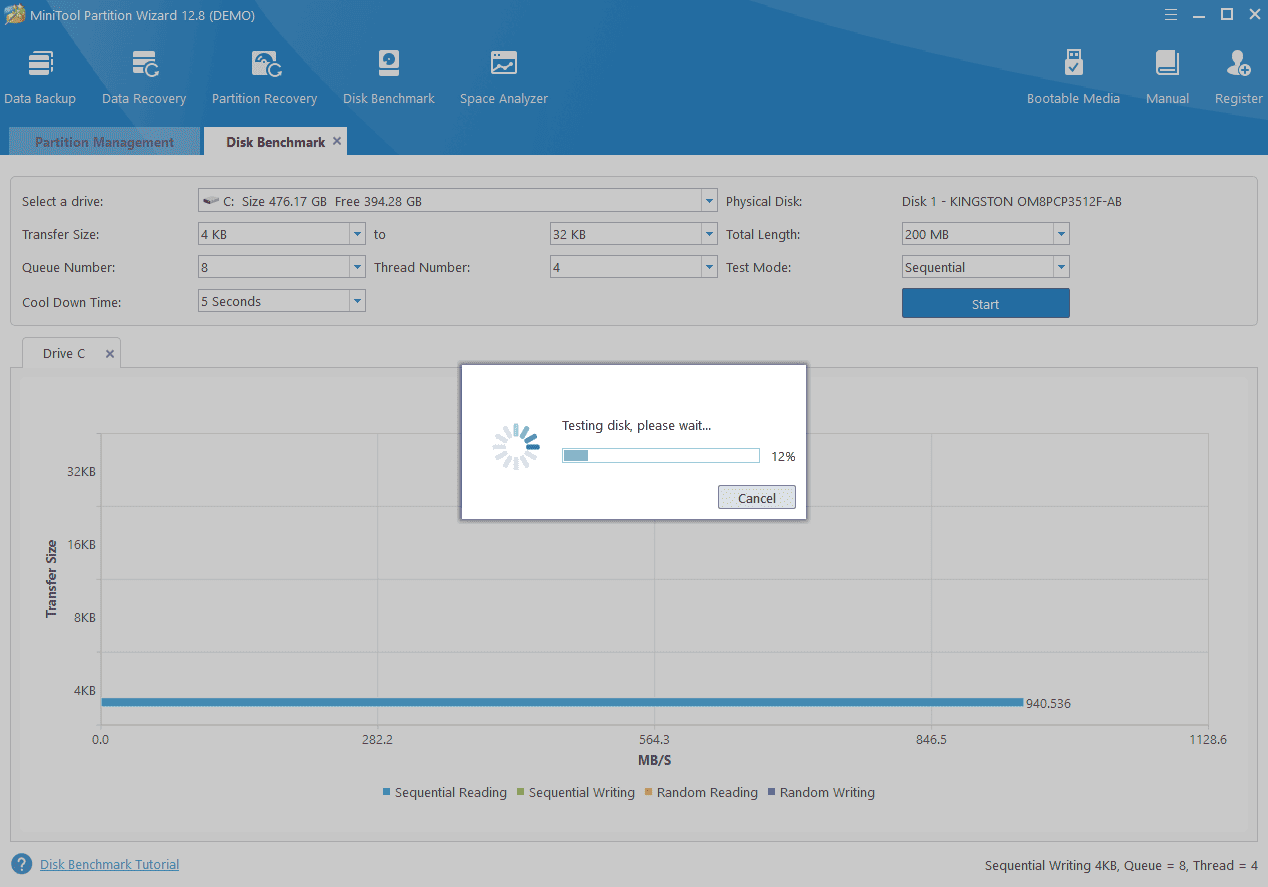The width and height of the screenshot is (1268, 887).
Task: Launch the Disk Benchmark tool
Action: [388, 75]
